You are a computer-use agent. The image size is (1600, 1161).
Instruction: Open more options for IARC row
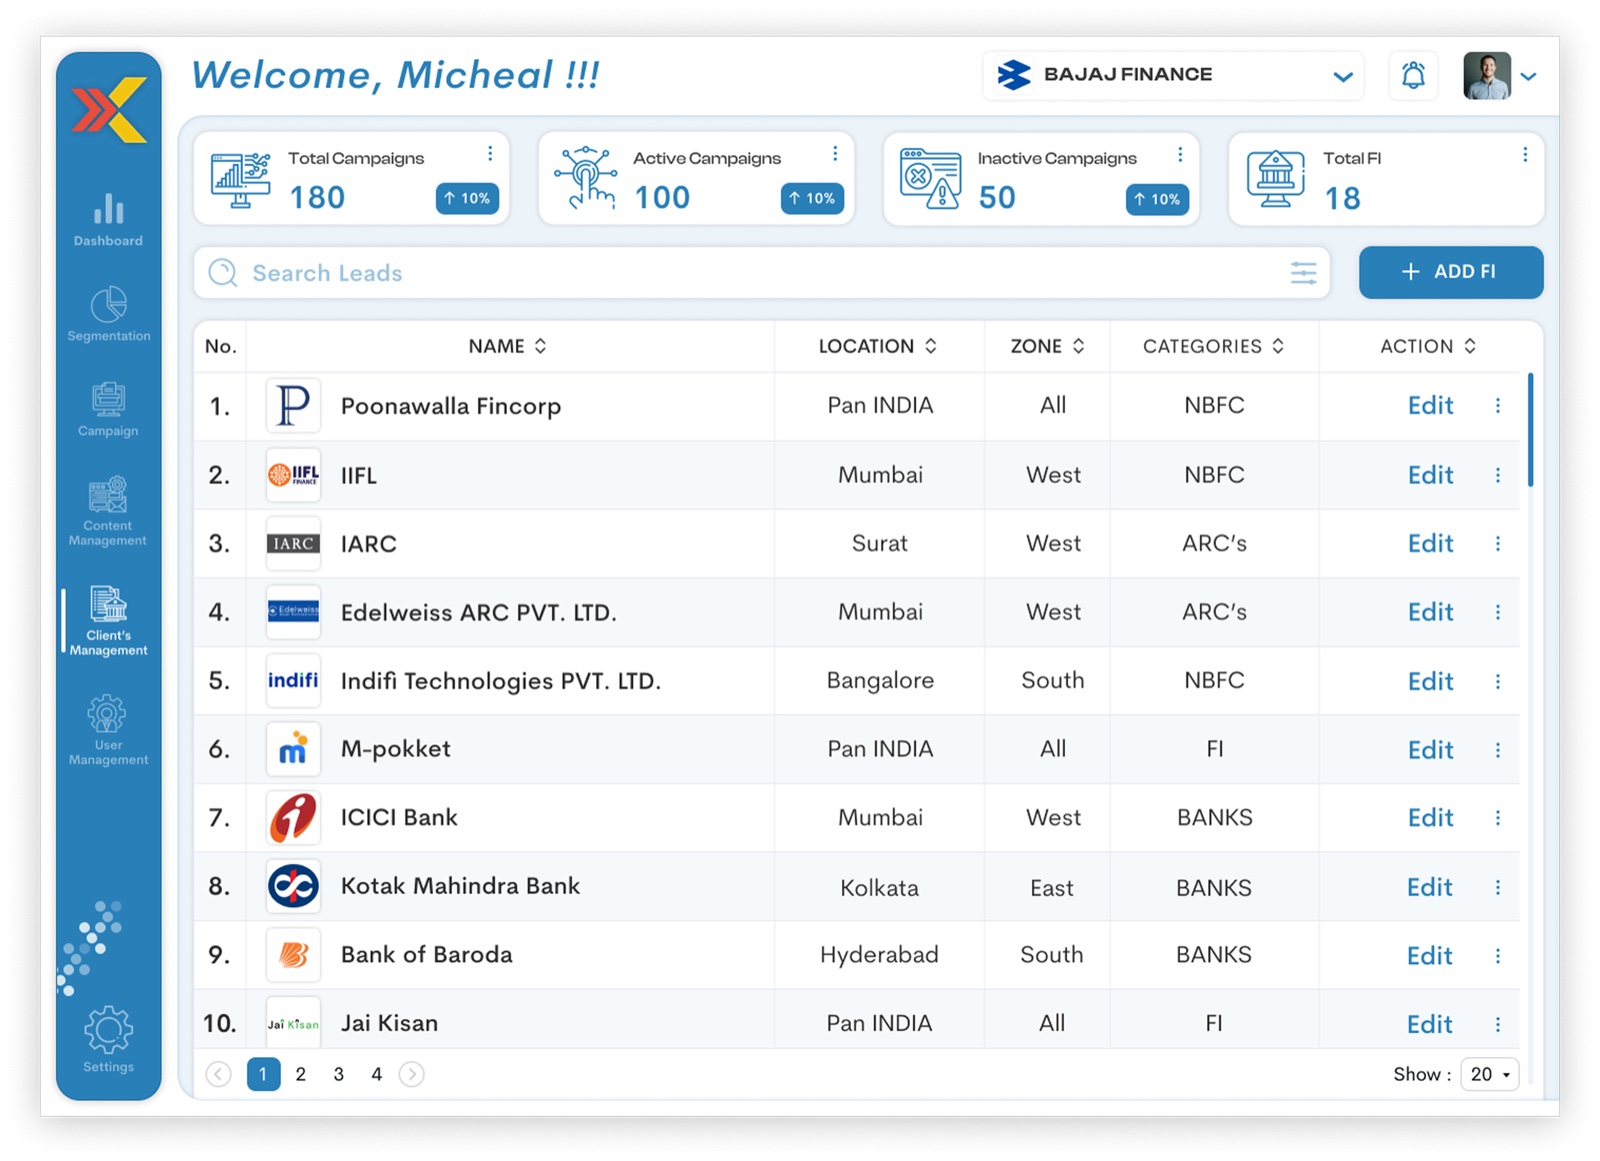[1498, 543]
